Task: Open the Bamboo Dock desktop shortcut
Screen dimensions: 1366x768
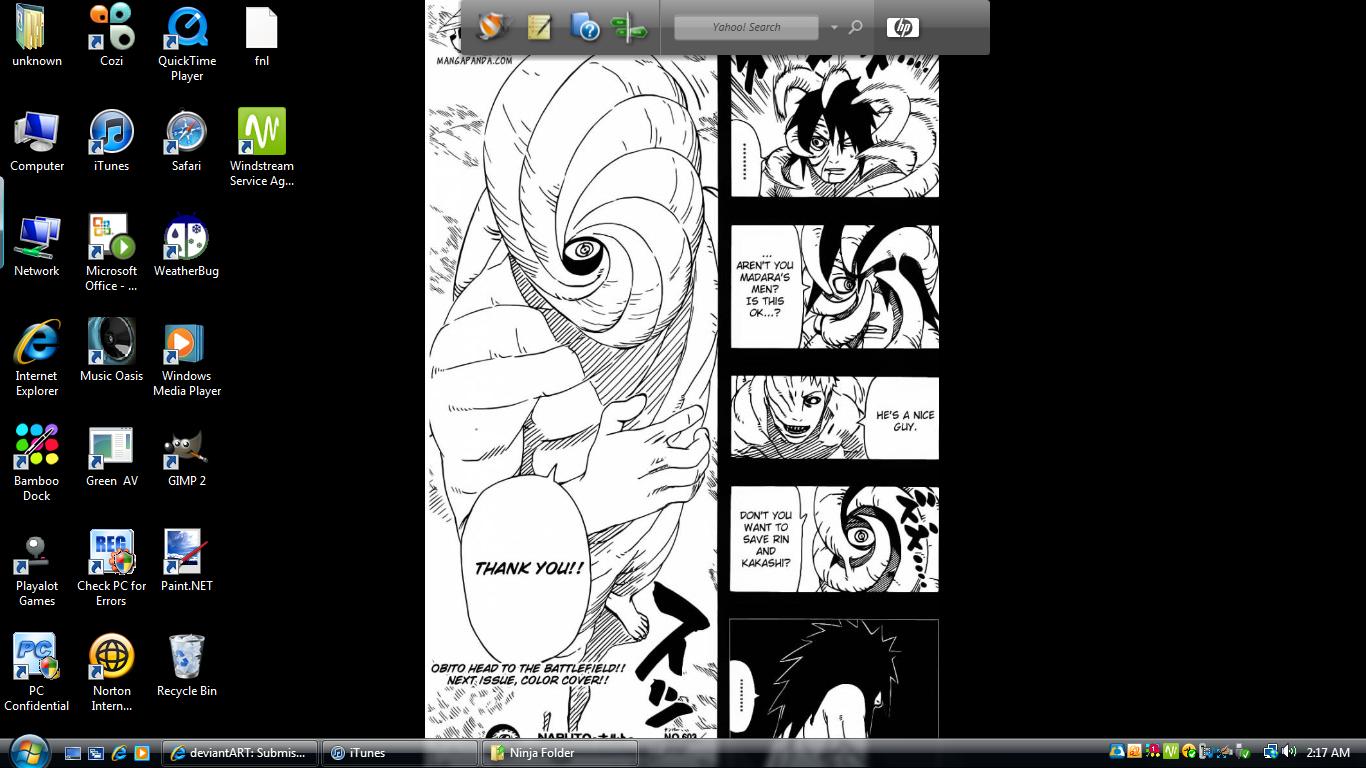Action: tap(37, 463)
